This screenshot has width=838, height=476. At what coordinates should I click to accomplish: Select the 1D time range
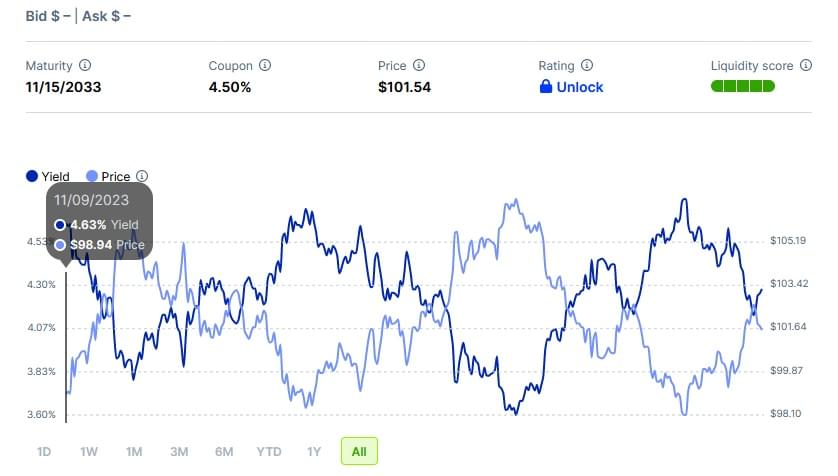pyautogui.click(x=44, y=452)
